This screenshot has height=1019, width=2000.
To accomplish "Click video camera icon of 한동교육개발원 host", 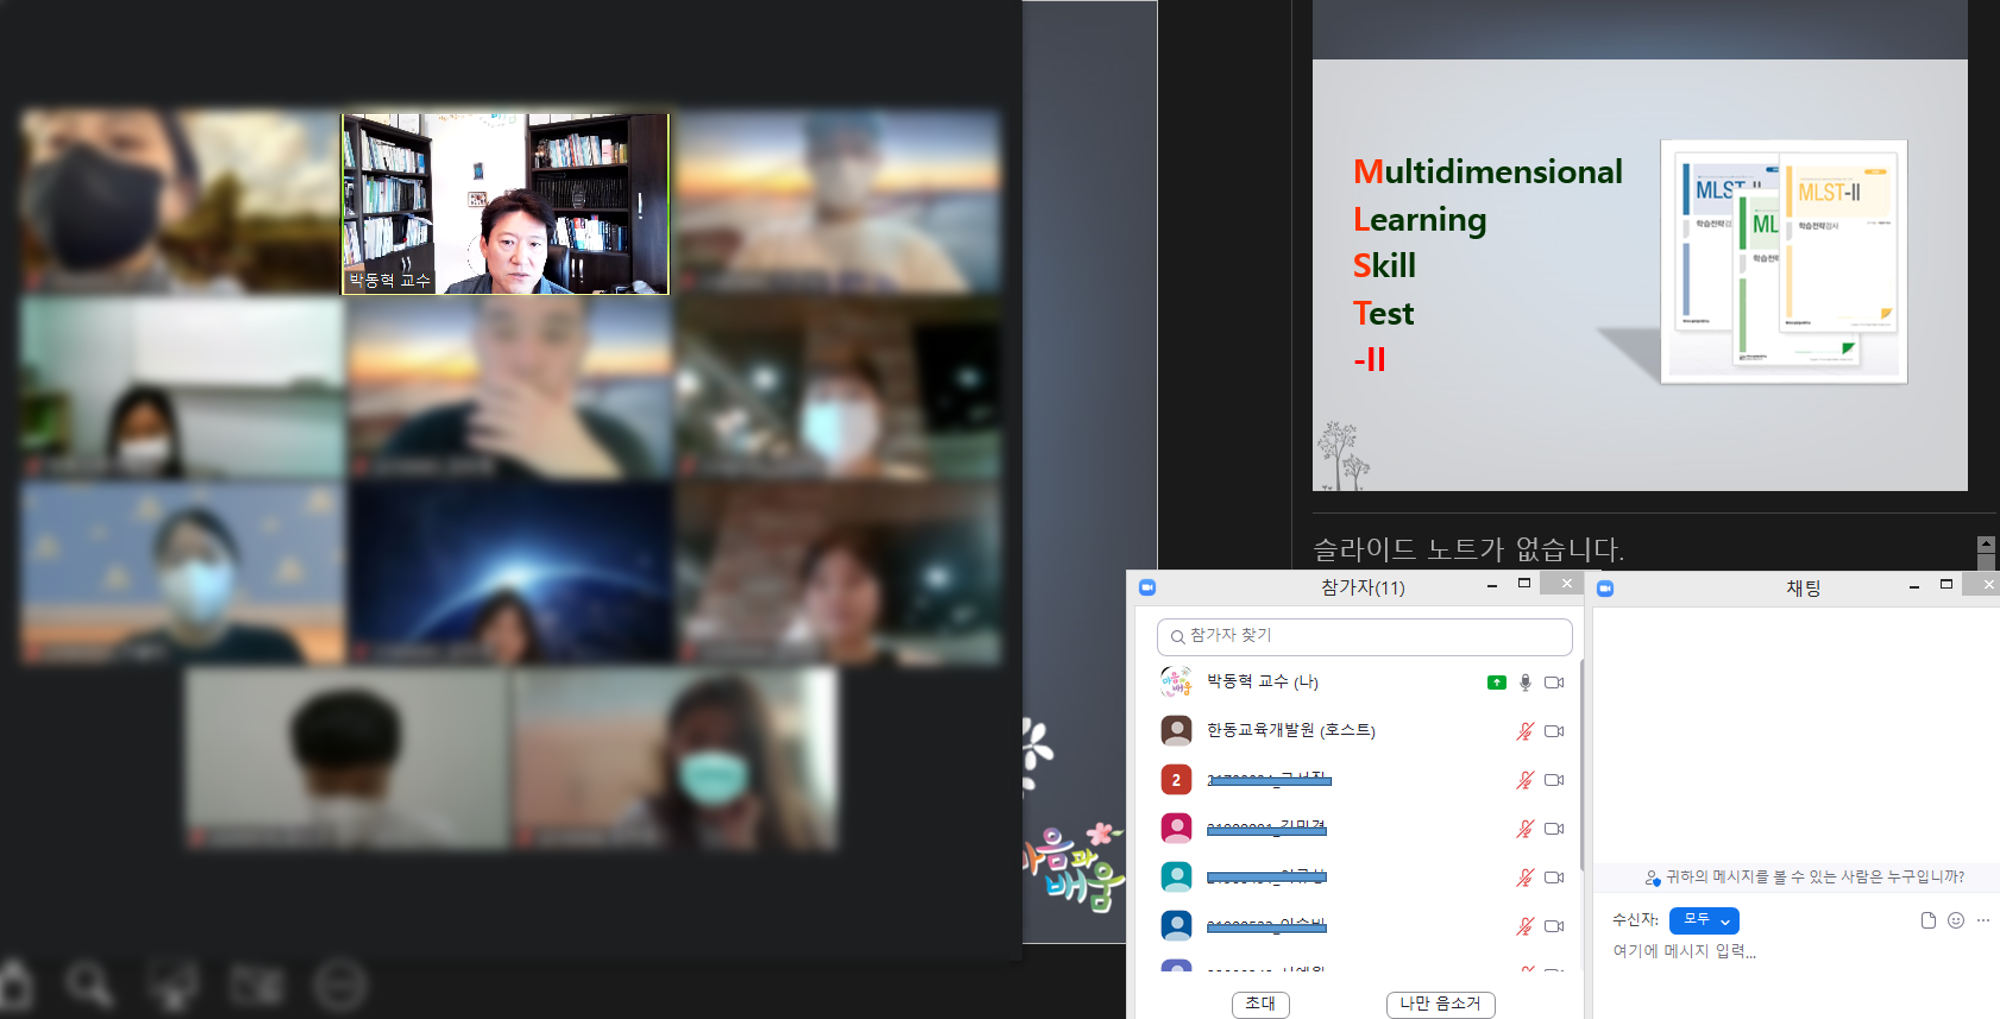I will [x=1554, y=731].
